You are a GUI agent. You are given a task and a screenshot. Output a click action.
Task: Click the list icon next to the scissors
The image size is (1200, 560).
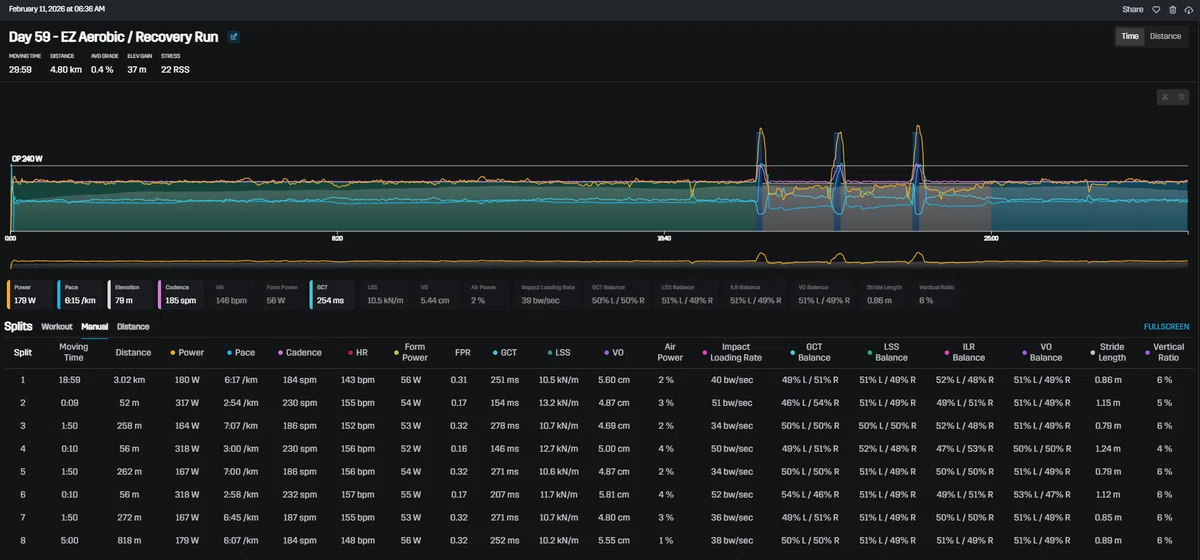pyautogui.click(x=1181, y=97)
